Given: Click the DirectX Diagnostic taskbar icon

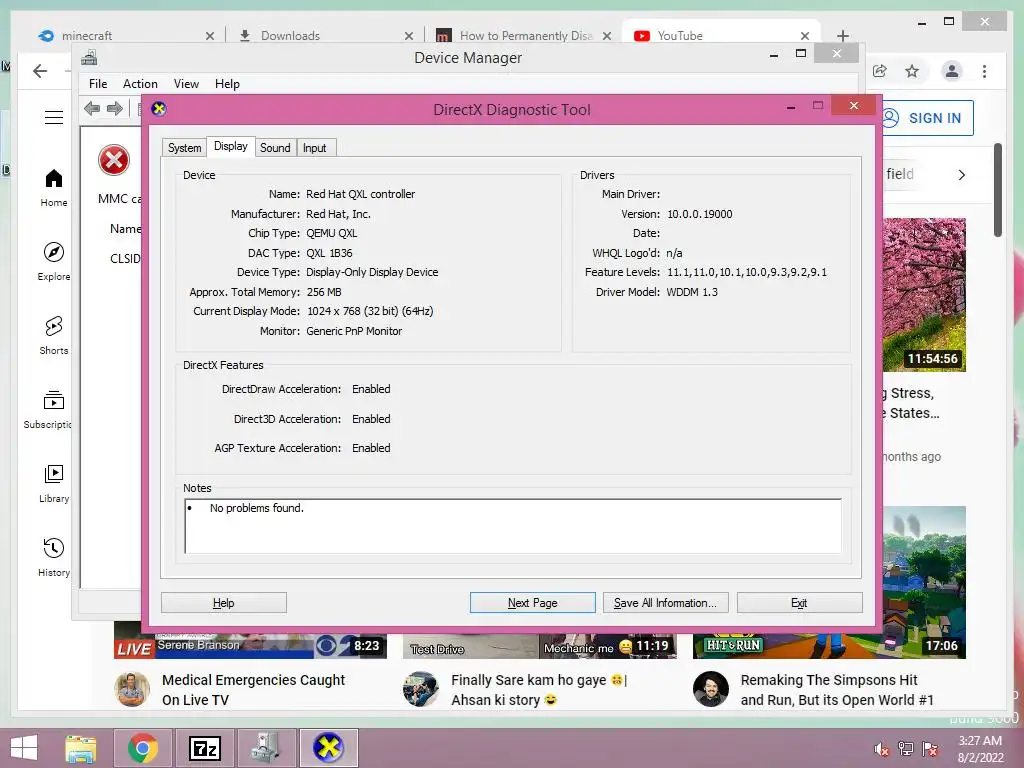Looking at the screenshot, I should coord(328,748).
